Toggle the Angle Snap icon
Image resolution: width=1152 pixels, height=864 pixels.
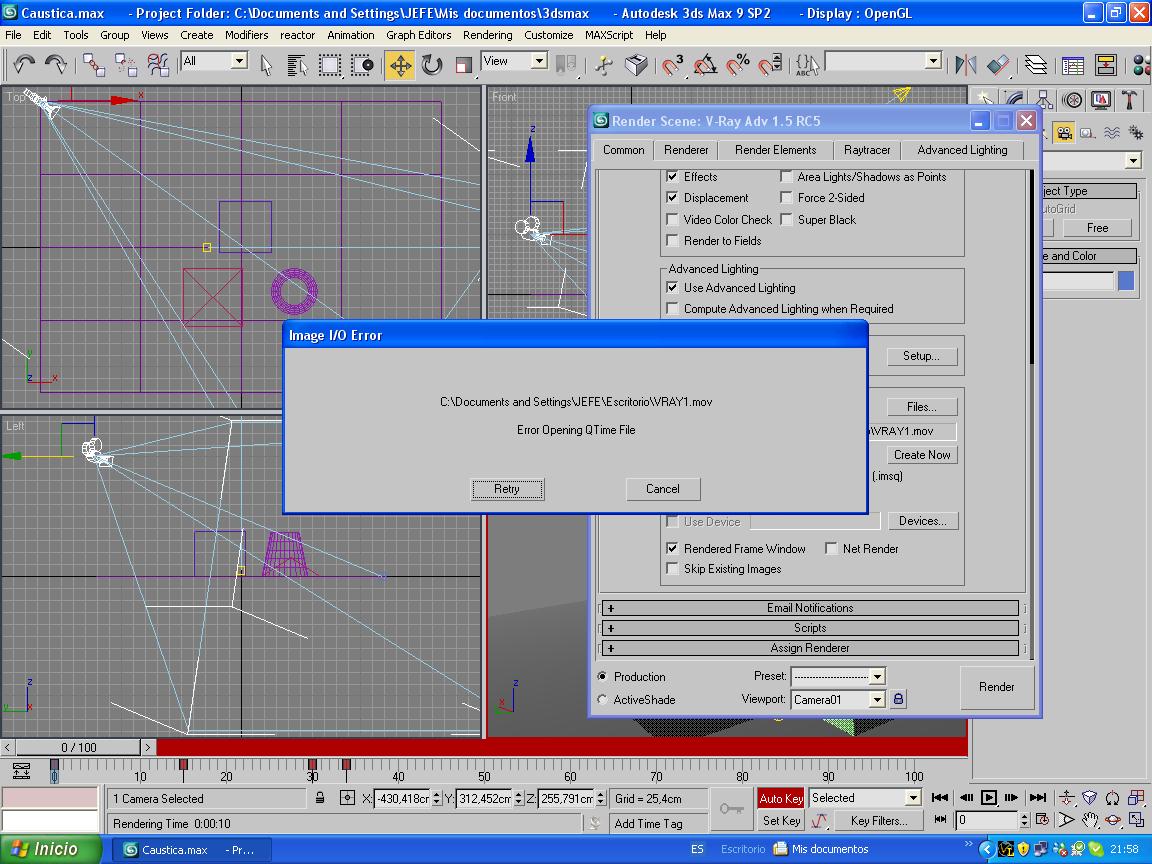click(705, 65)
